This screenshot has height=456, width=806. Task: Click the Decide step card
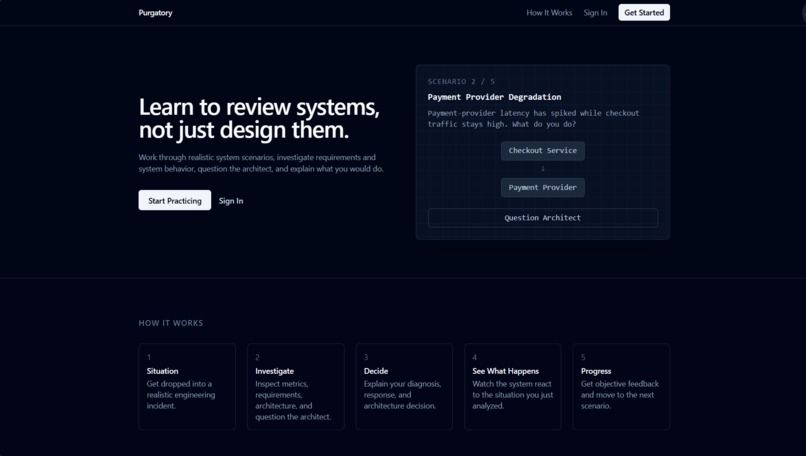pyautogui.click(x=404, y=387)
